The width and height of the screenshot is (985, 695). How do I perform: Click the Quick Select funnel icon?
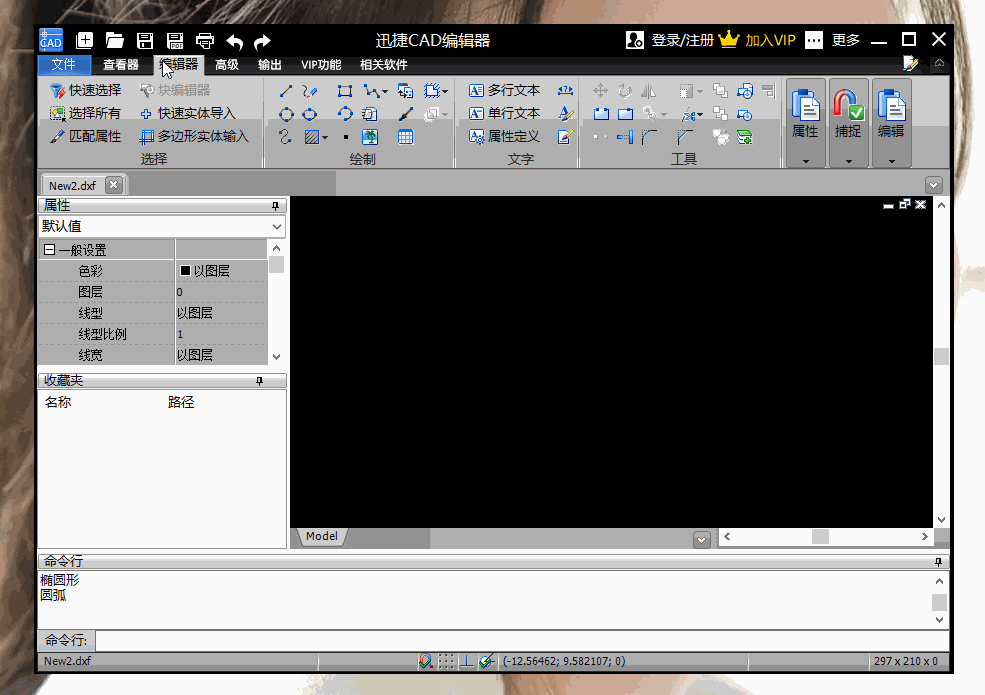[58, 91]
